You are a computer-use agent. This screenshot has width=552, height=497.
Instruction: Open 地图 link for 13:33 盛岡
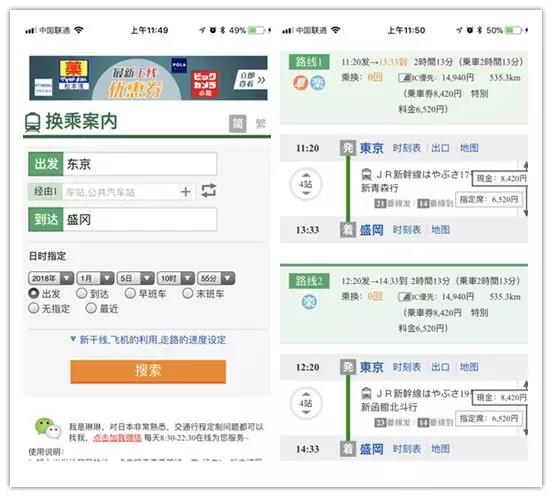coord(440,230)
